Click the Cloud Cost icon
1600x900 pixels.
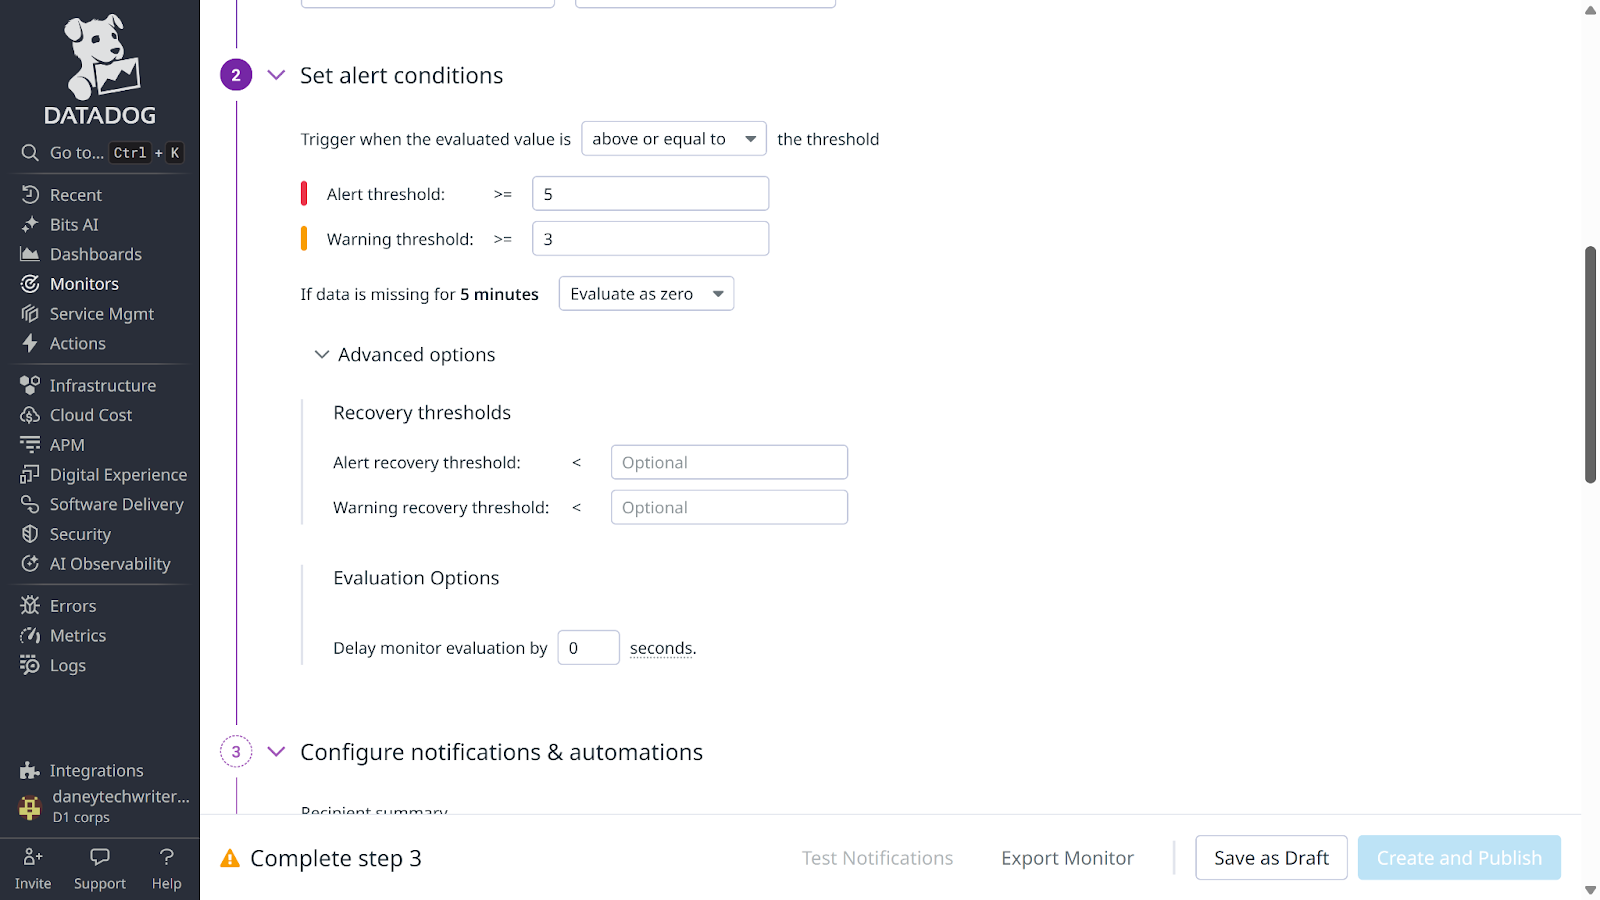click(30, 415)
